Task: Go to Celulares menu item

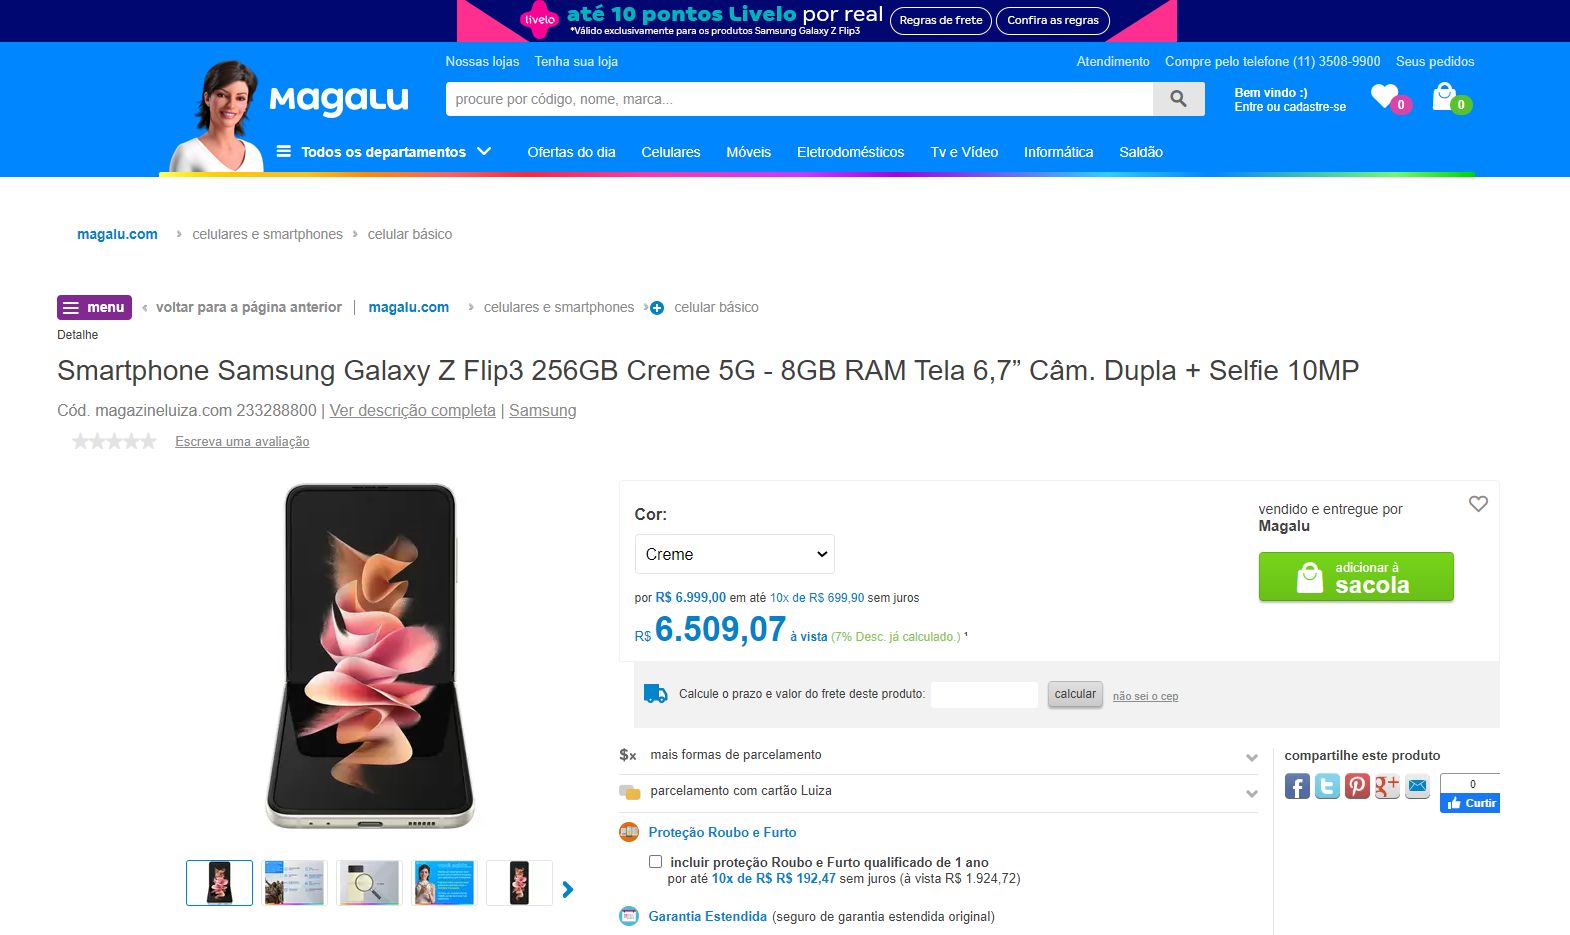Action: coord(671,152)
